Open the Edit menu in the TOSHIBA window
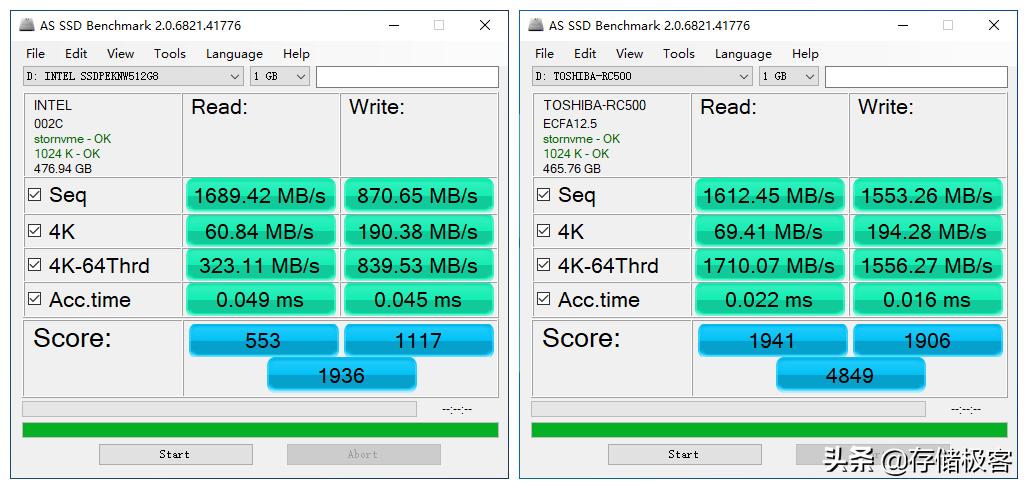The image size is (1028, 489). (585, 54)
